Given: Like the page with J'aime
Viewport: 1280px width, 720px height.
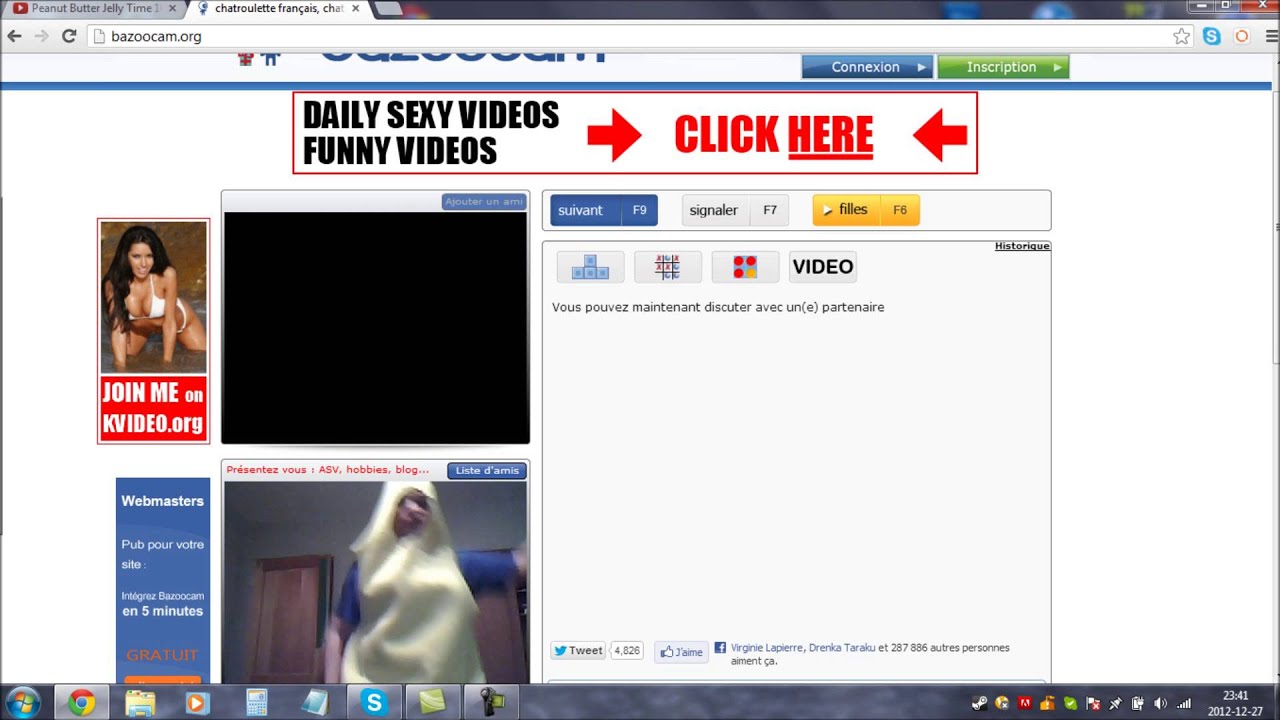Looking at the screenshot, I should tap(681, 652).
